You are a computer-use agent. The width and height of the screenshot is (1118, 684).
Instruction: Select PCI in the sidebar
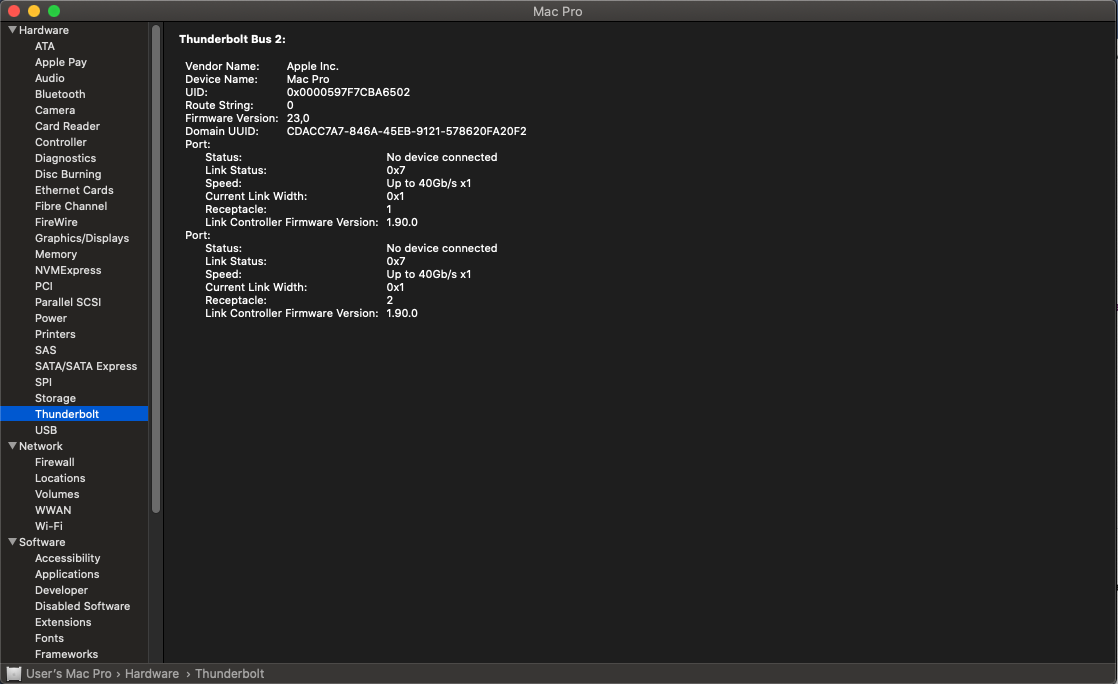(43, 286)
